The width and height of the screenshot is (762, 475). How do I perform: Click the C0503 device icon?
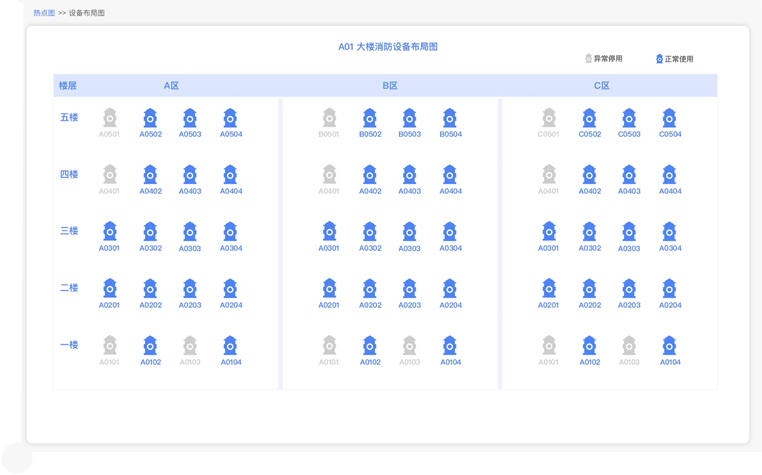coord(629,118)
